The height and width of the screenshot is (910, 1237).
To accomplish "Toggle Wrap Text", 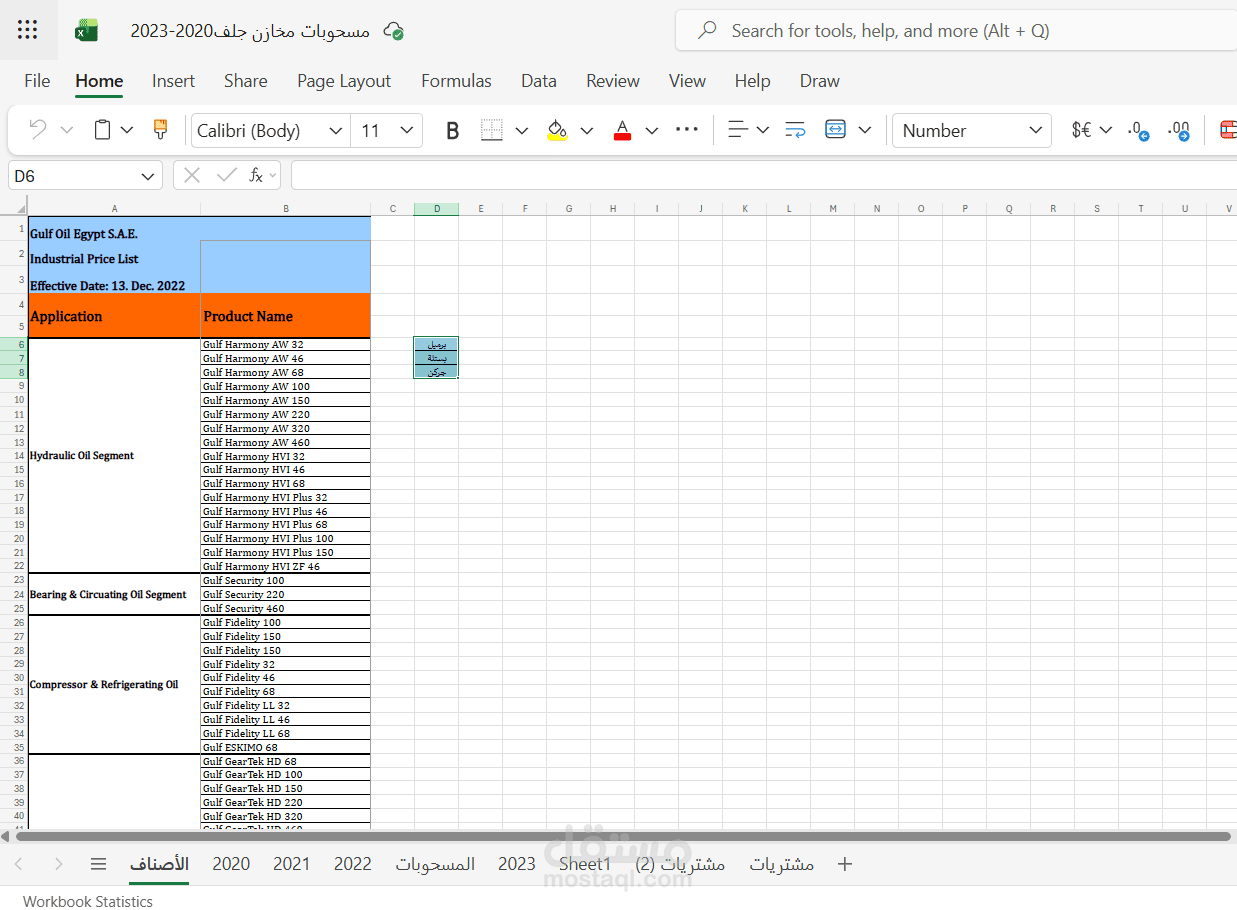I will 795,130.
